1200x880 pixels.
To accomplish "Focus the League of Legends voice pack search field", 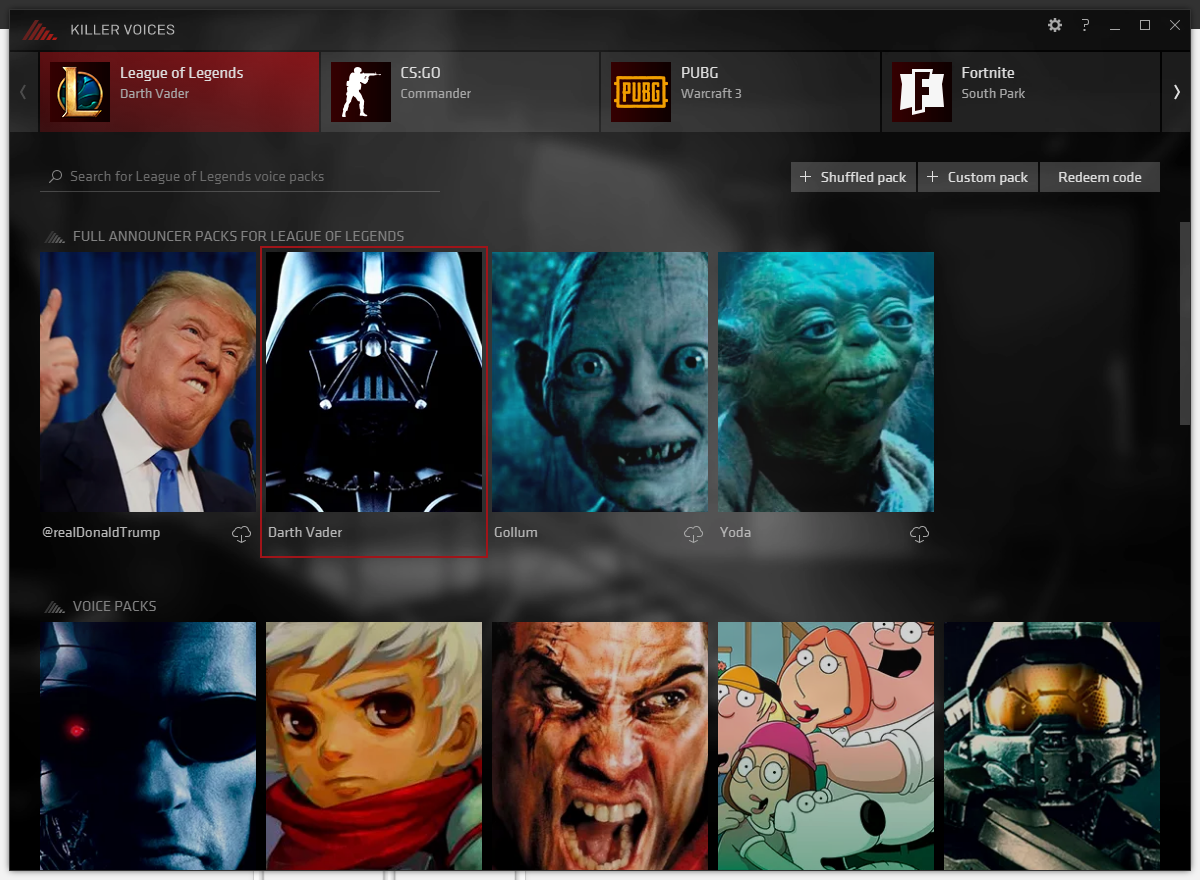I will [241, 176].
